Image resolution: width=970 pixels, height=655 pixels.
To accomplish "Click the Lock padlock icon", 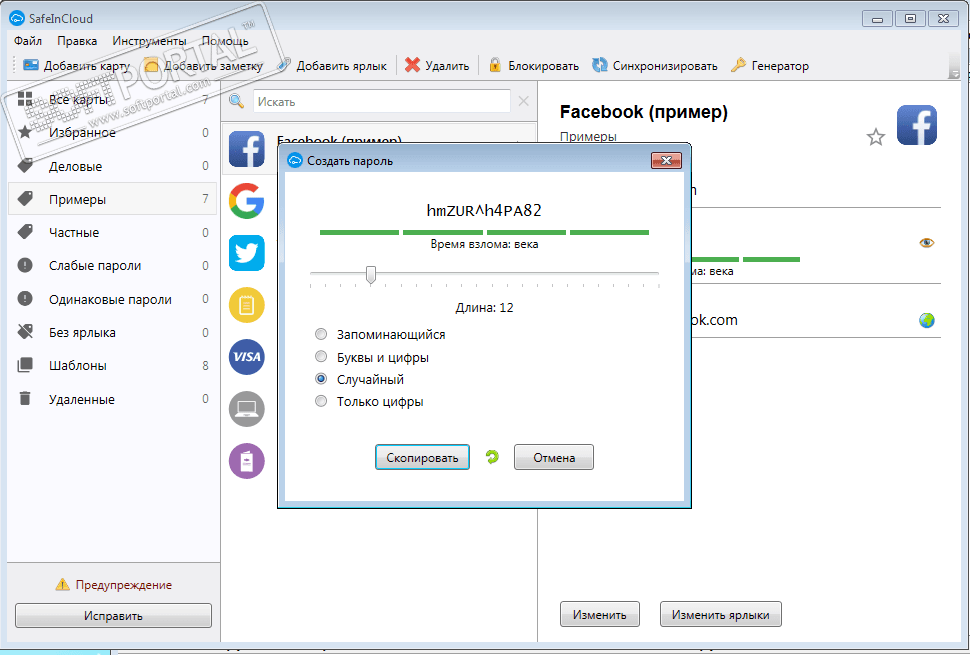I will 495,65.
